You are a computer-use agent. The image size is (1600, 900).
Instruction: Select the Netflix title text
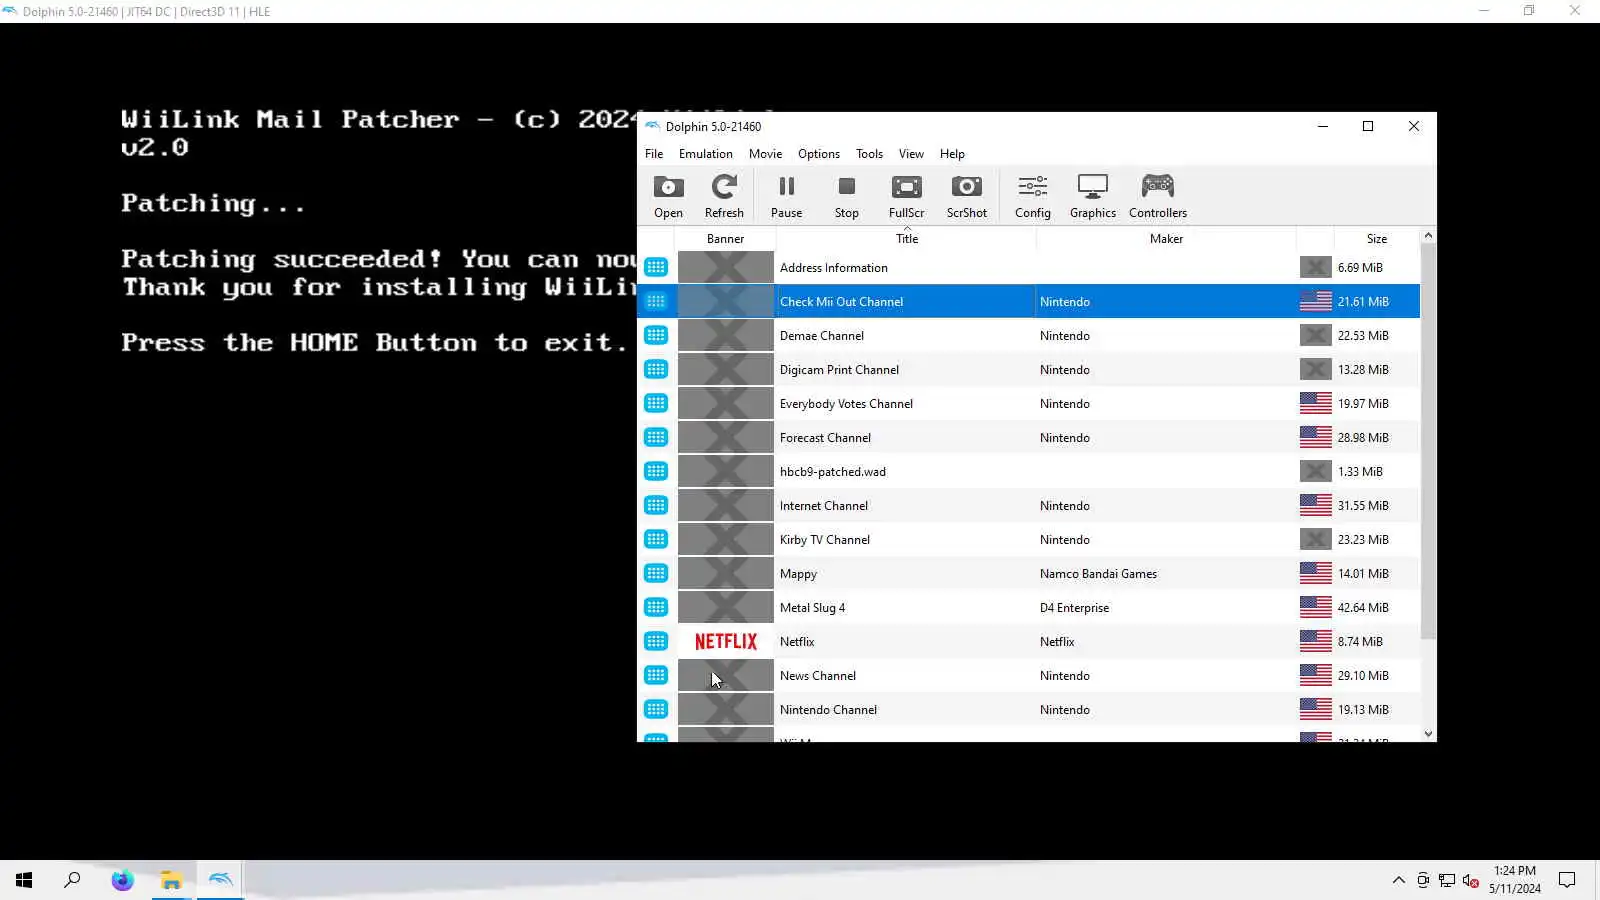[x=797, y=642]
